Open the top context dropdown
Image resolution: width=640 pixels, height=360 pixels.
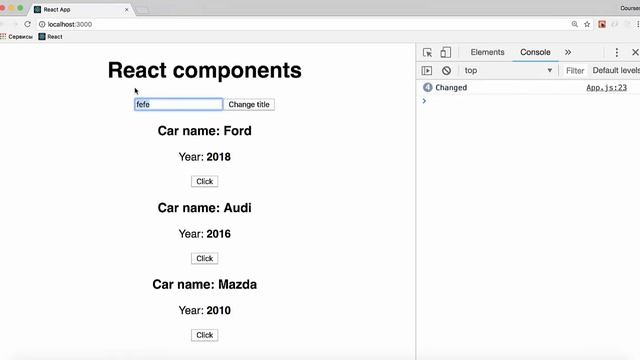(508, 71)
